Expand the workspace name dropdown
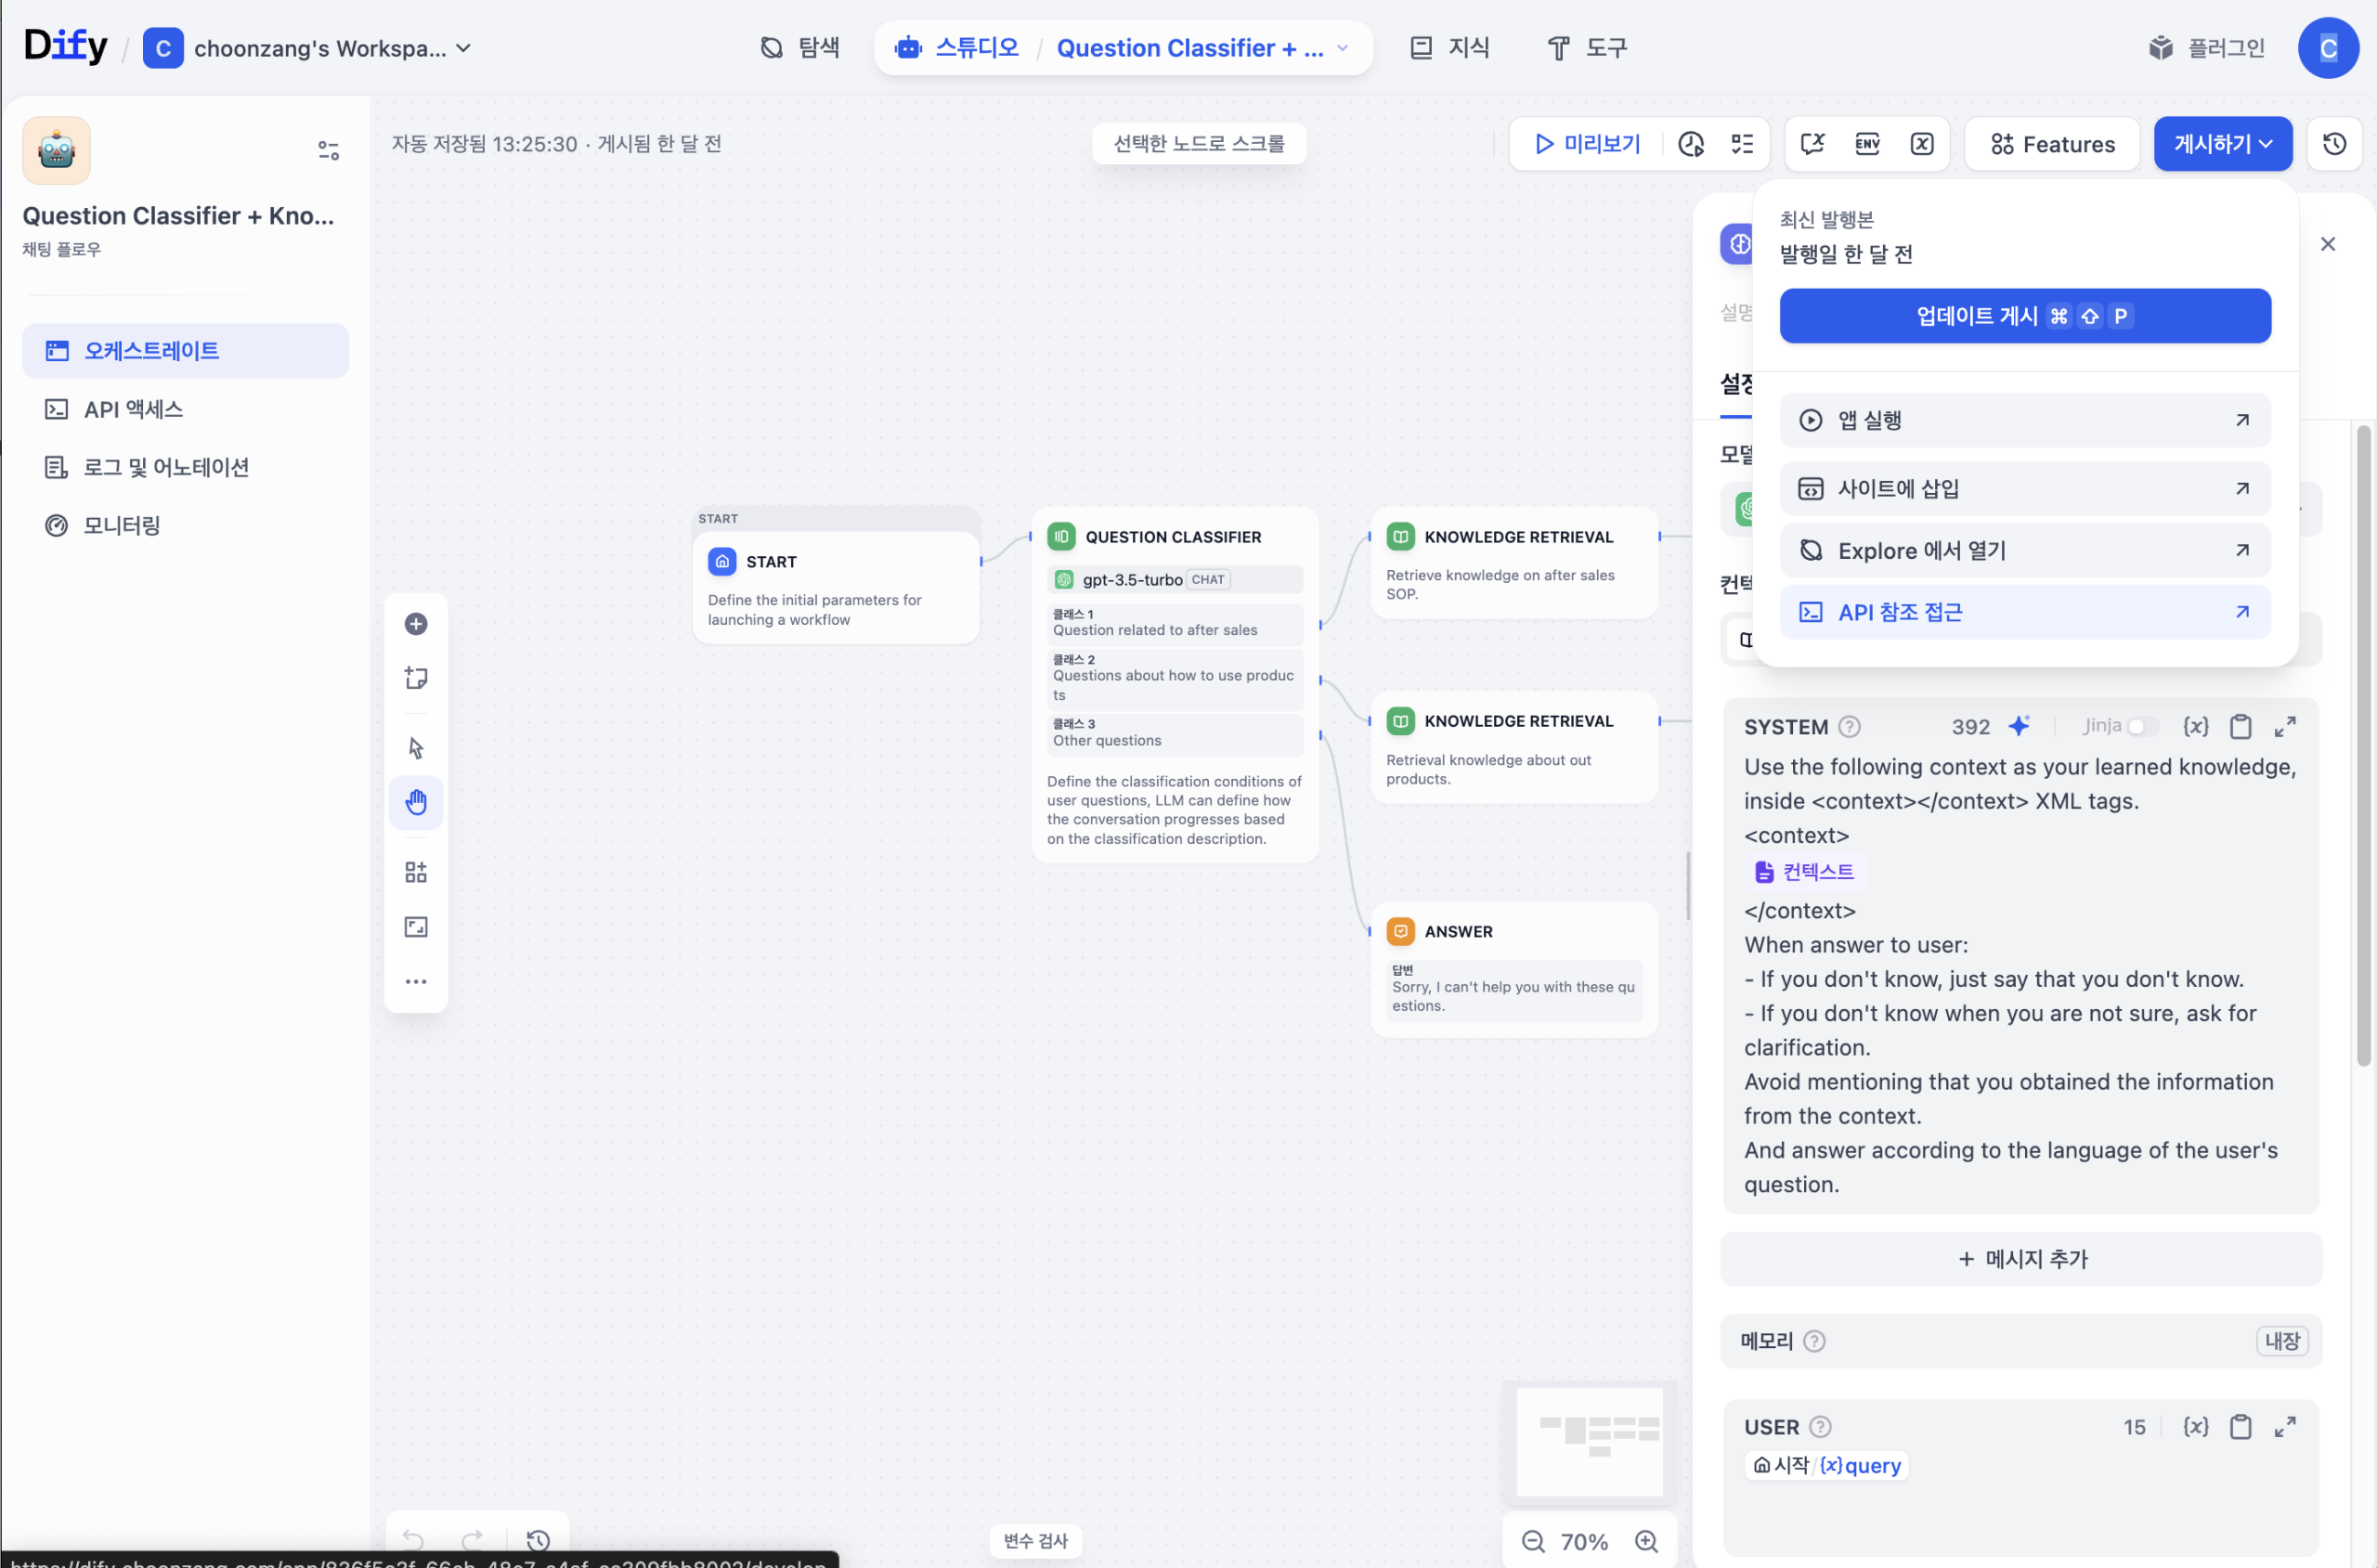This screenshot has width=2377, height=1568. [462, 47]
